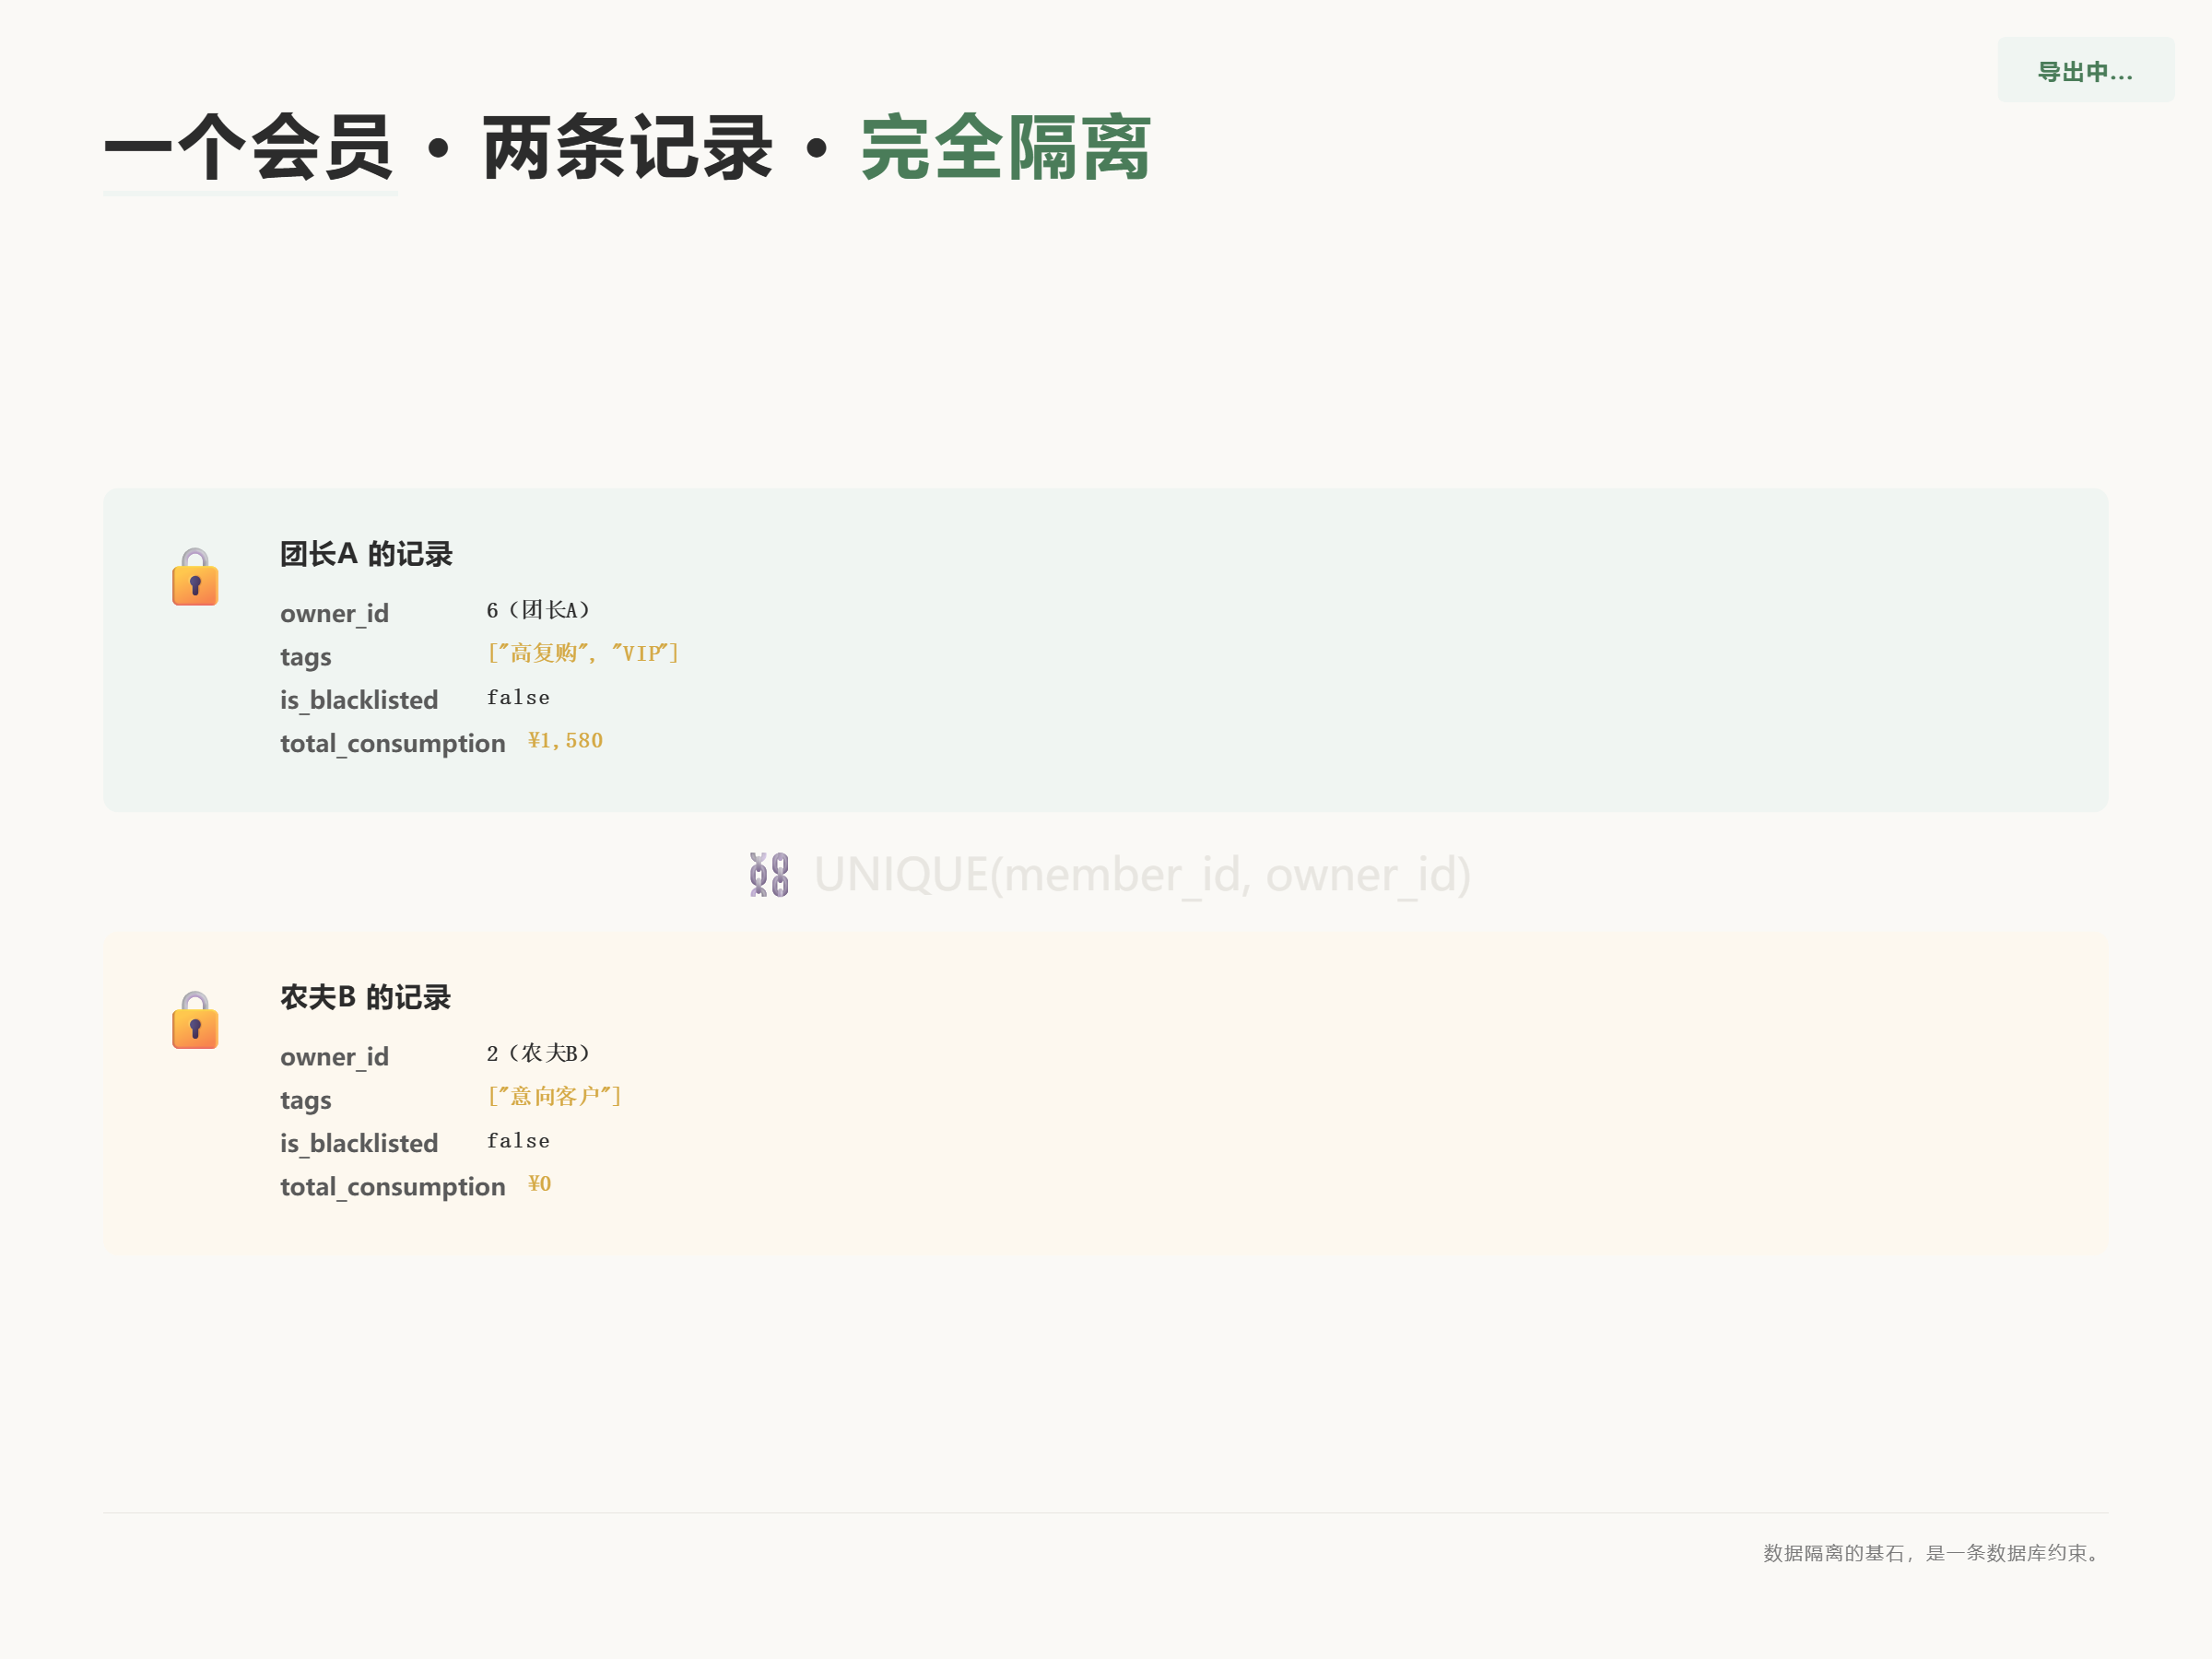Click is_blacklisted label in 农夫B record
The width and height of the screenshot is (2212, 1659).
(x=359, y=1143)
